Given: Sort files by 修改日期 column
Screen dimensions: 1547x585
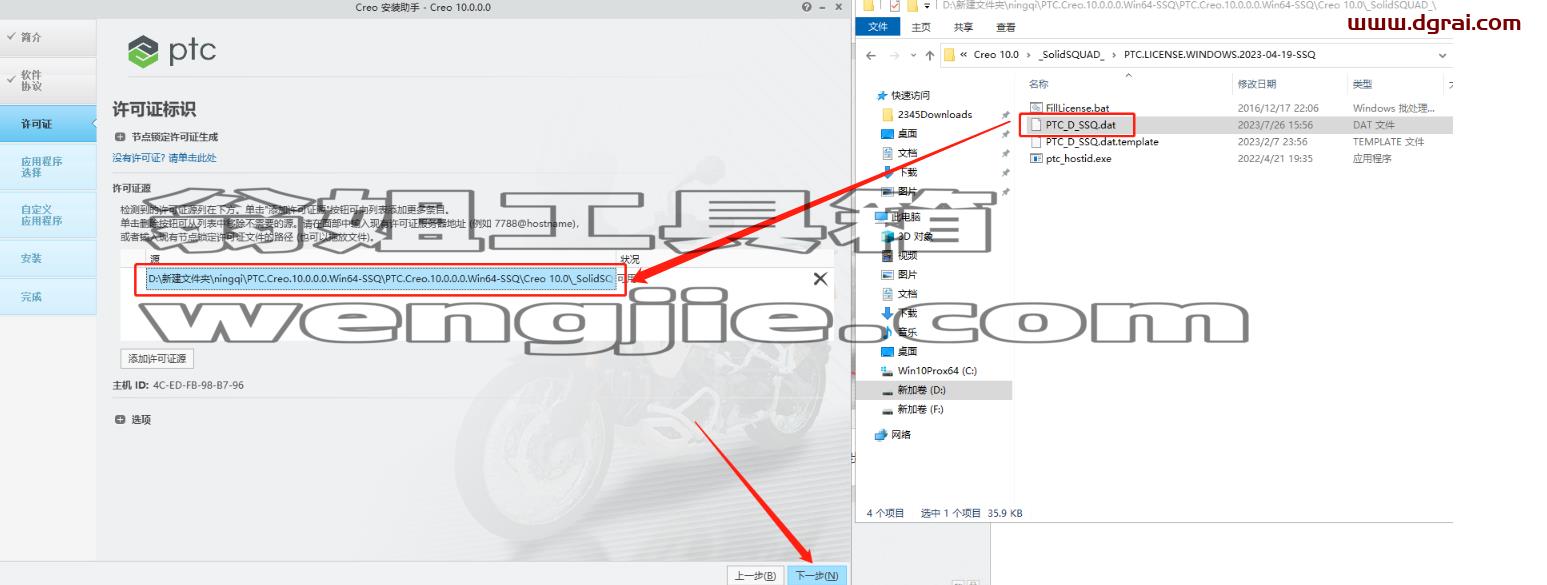Looking at the screenshot, I should point(1257,84).
